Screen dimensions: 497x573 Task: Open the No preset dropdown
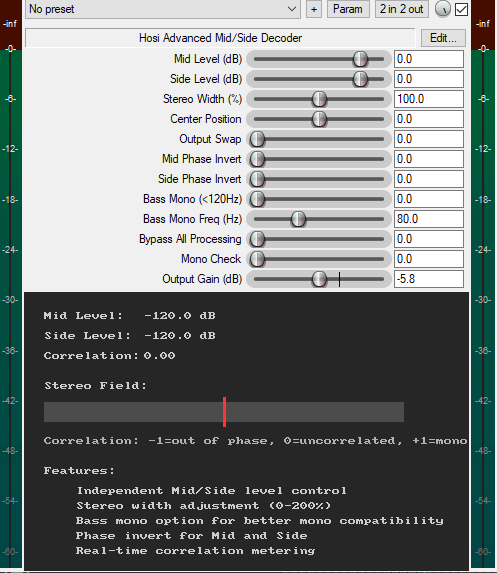[x=163, y=9]
